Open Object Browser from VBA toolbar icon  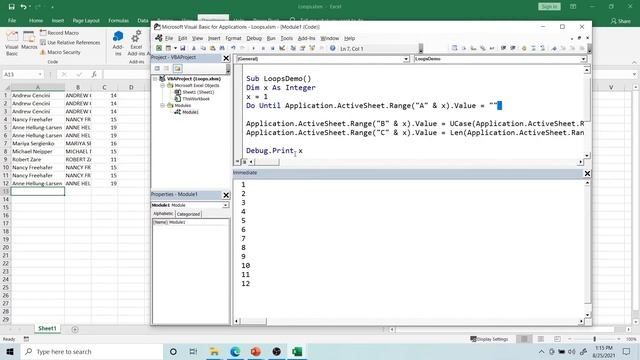click(312, 48)
